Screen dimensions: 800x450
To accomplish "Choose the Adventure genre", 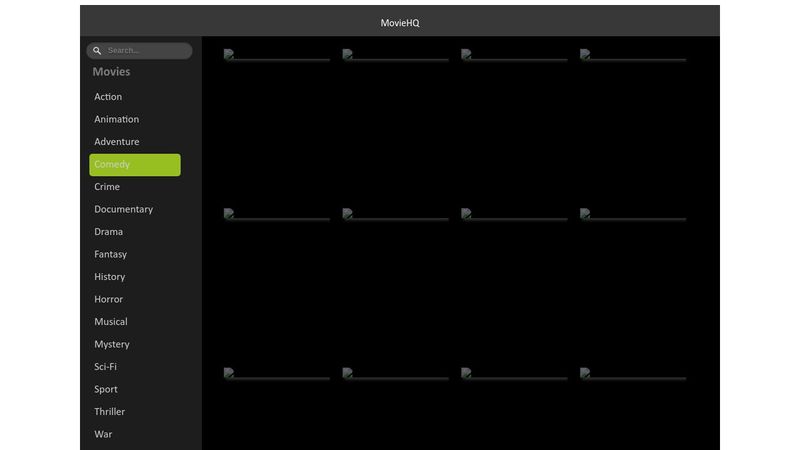I will (x=116, y=142).
